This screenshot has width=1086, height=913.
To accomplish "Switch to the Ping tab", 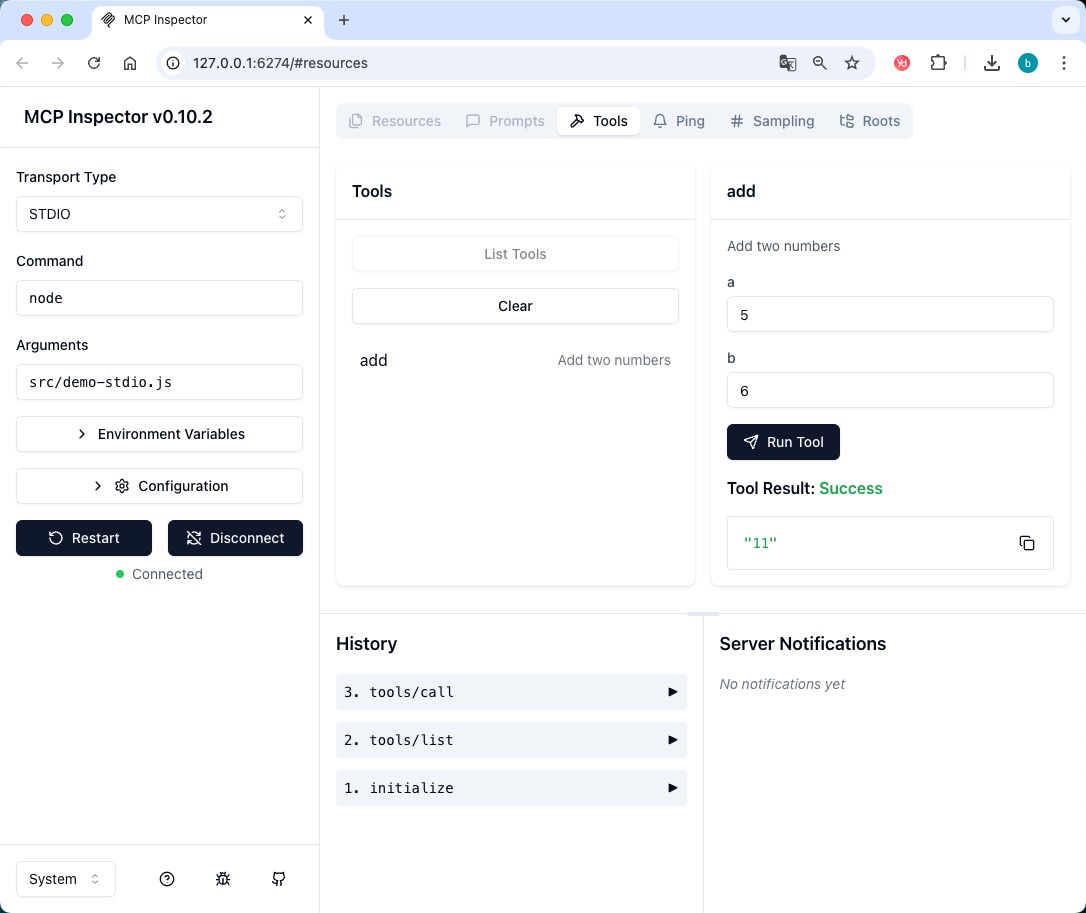I will point(679,121).
